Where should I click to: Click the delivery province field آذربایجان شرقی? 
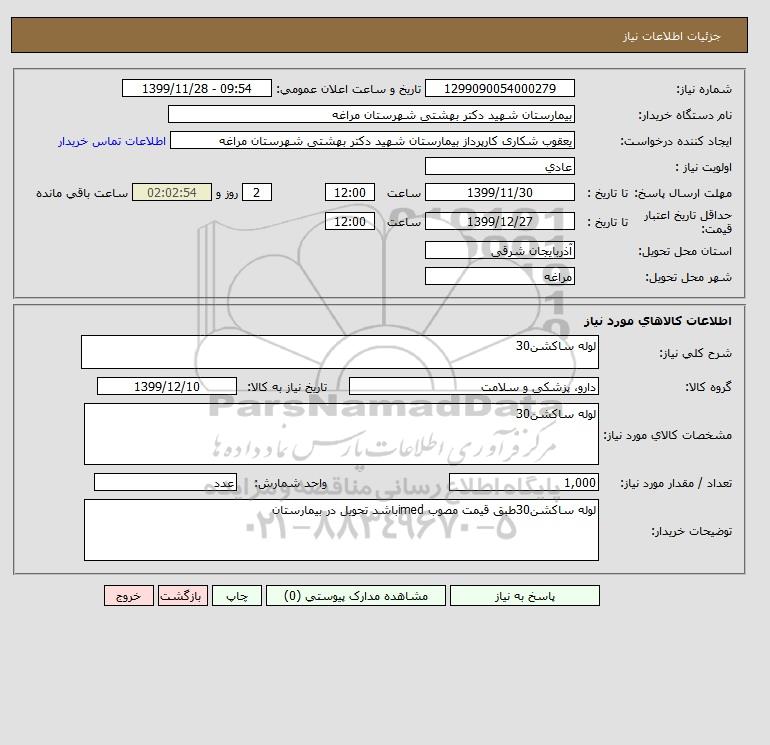499,250
